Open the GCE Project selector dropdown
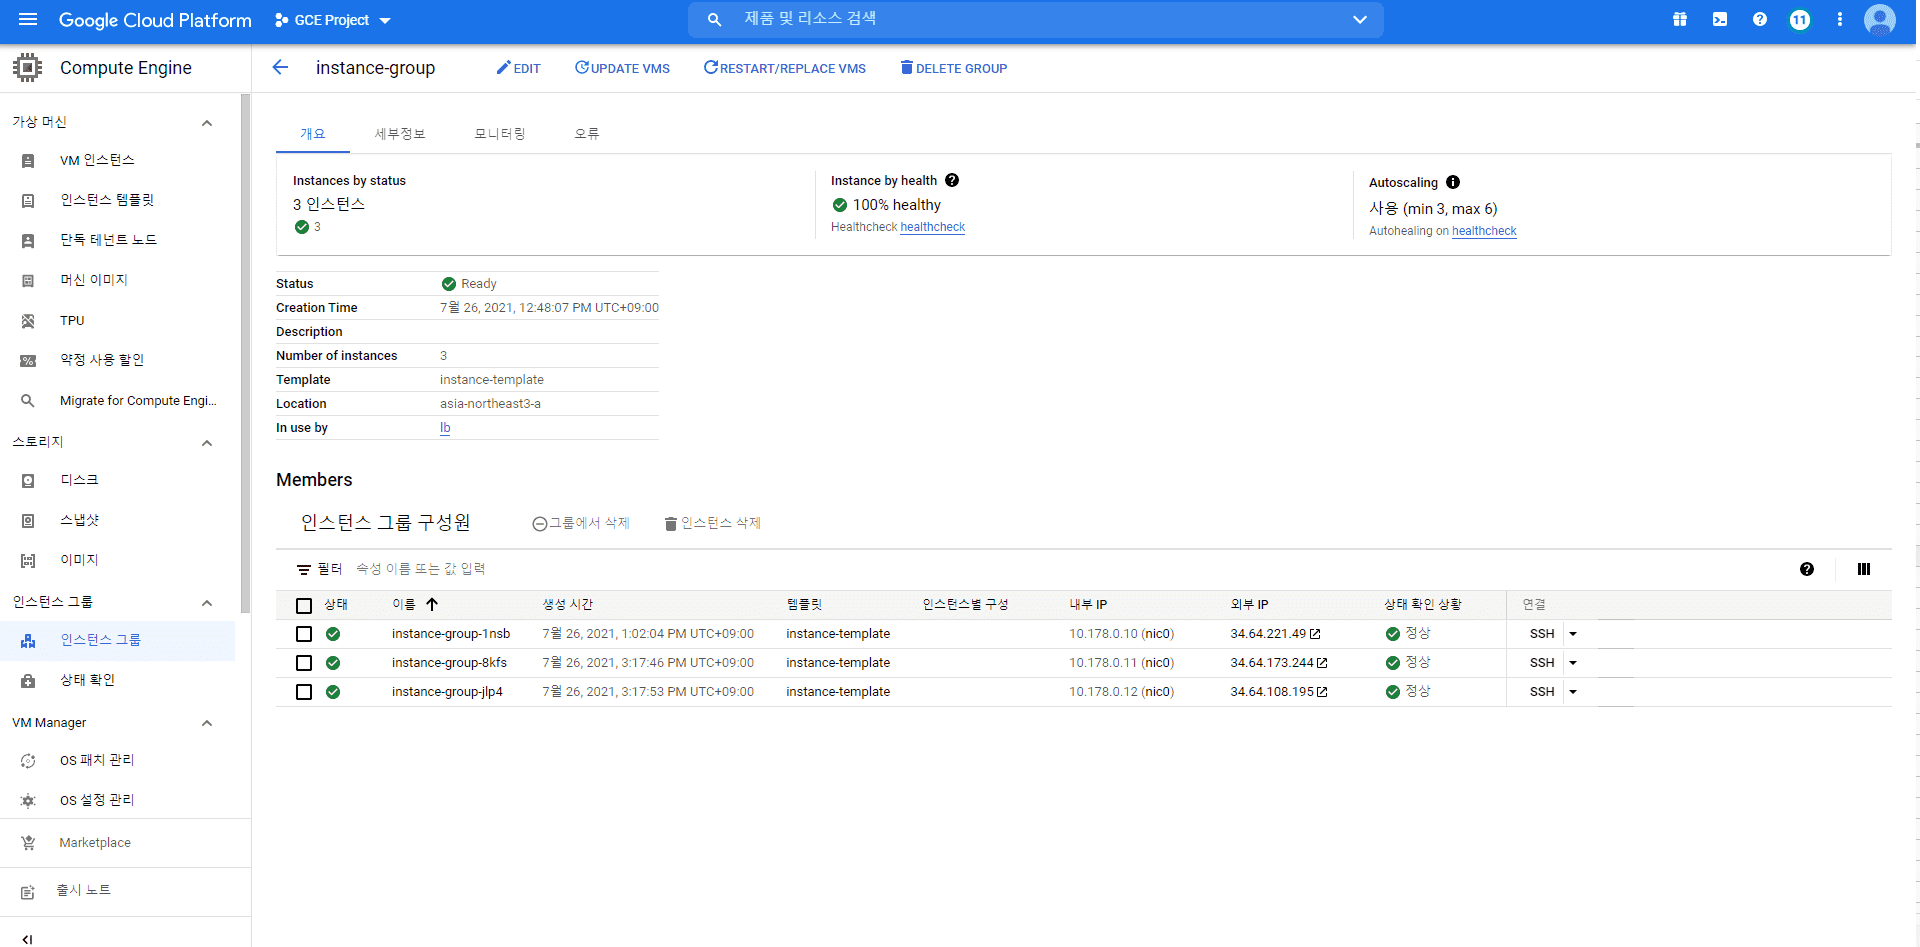The width and height of the screenshot is (1920, 947). click(x=332, y=20)
